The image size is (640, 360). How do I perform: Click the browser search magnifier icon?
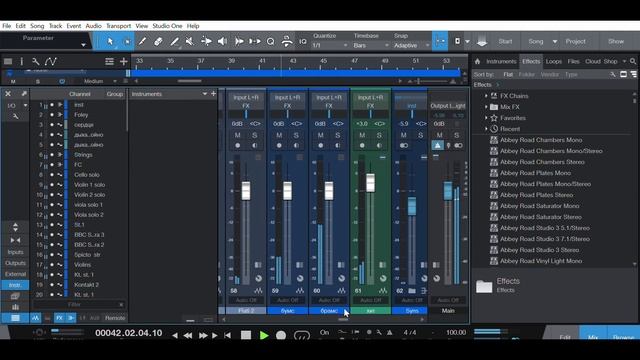pyautogui.click(x=633, y=62)
